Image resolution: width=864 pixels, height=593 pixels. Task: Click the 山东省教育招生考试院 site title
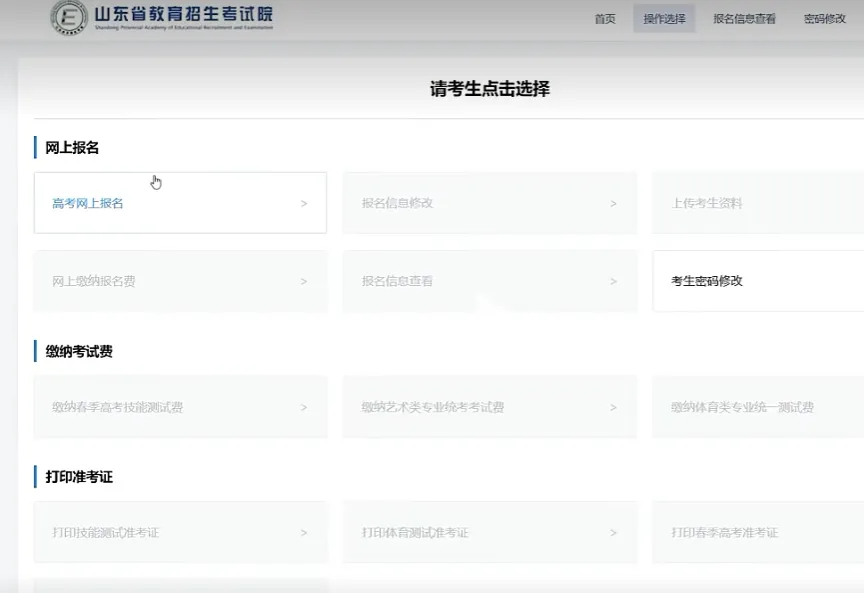183,14
